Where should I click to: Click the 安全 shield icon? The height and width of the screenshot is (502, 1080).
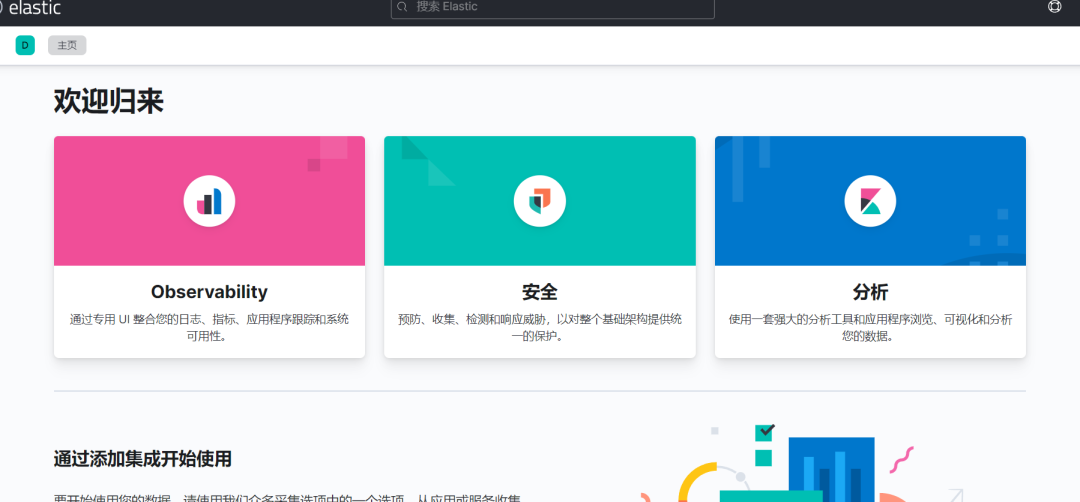click(x=539, y=201)
